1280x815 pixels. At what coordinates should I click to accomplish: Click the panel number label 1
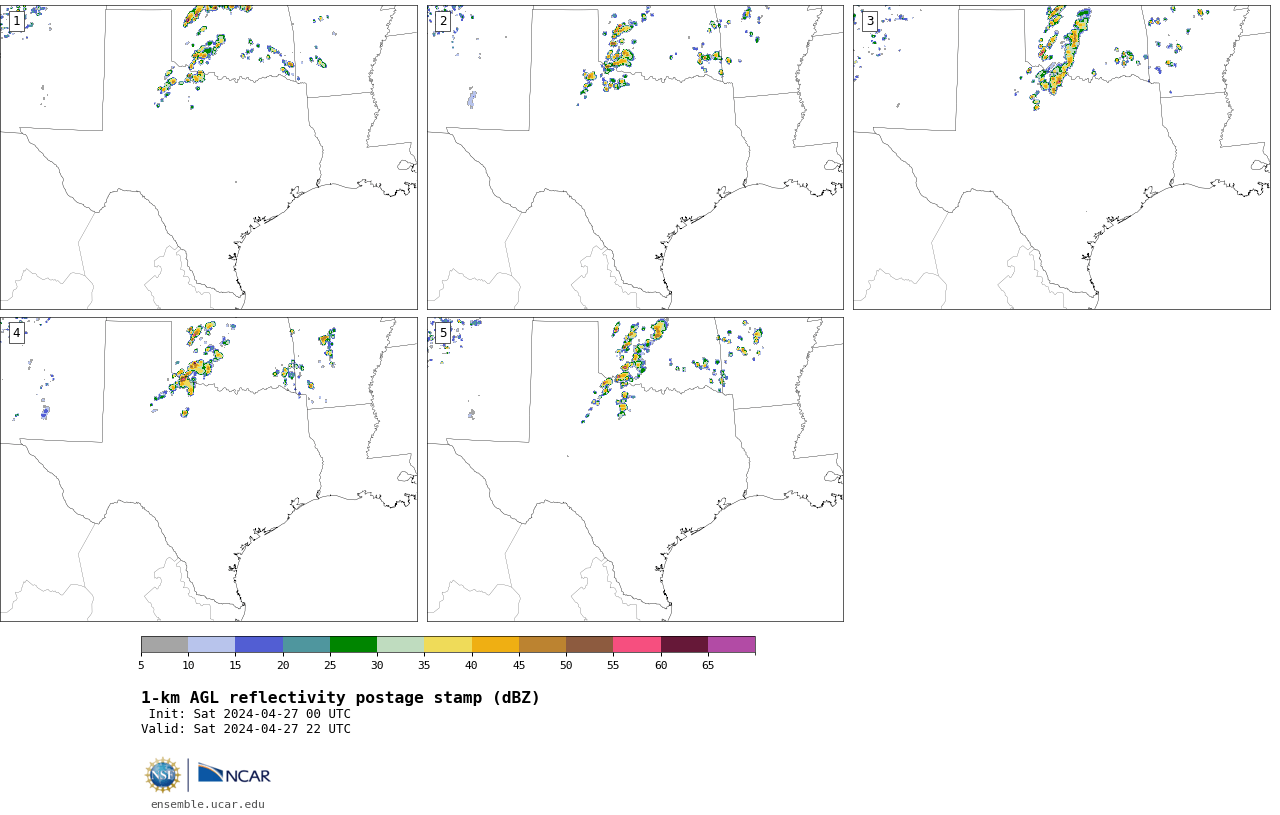[x=16, y=21]
